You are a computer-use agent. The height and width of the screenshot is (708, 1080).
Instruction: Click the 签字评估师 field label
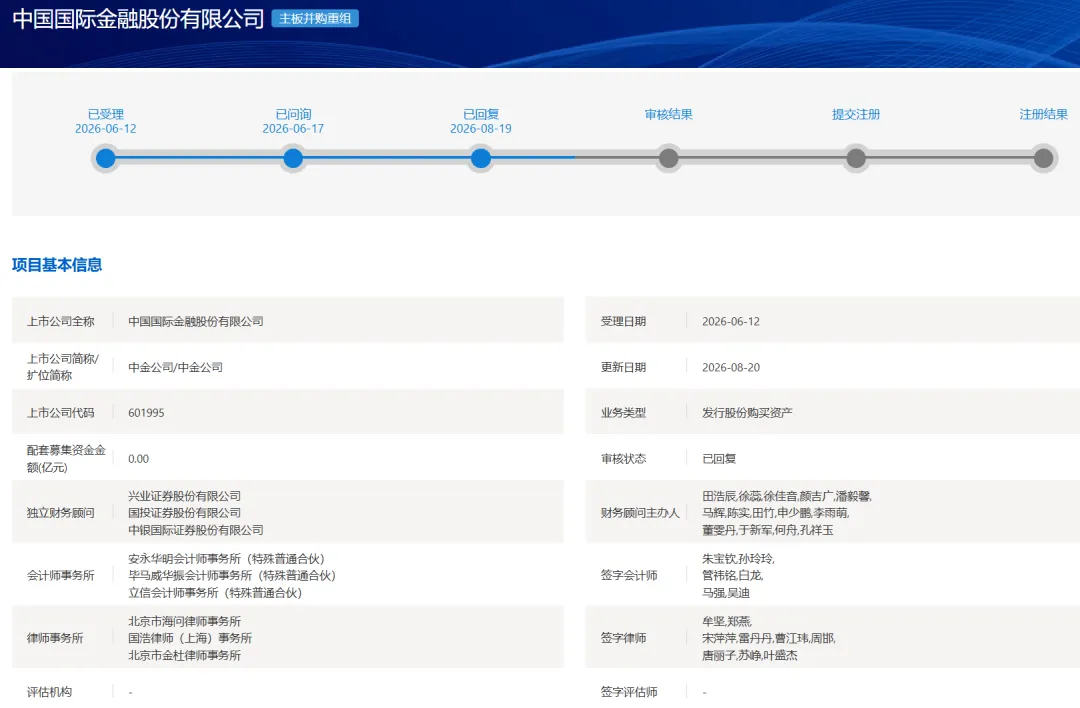pos(629,691)
